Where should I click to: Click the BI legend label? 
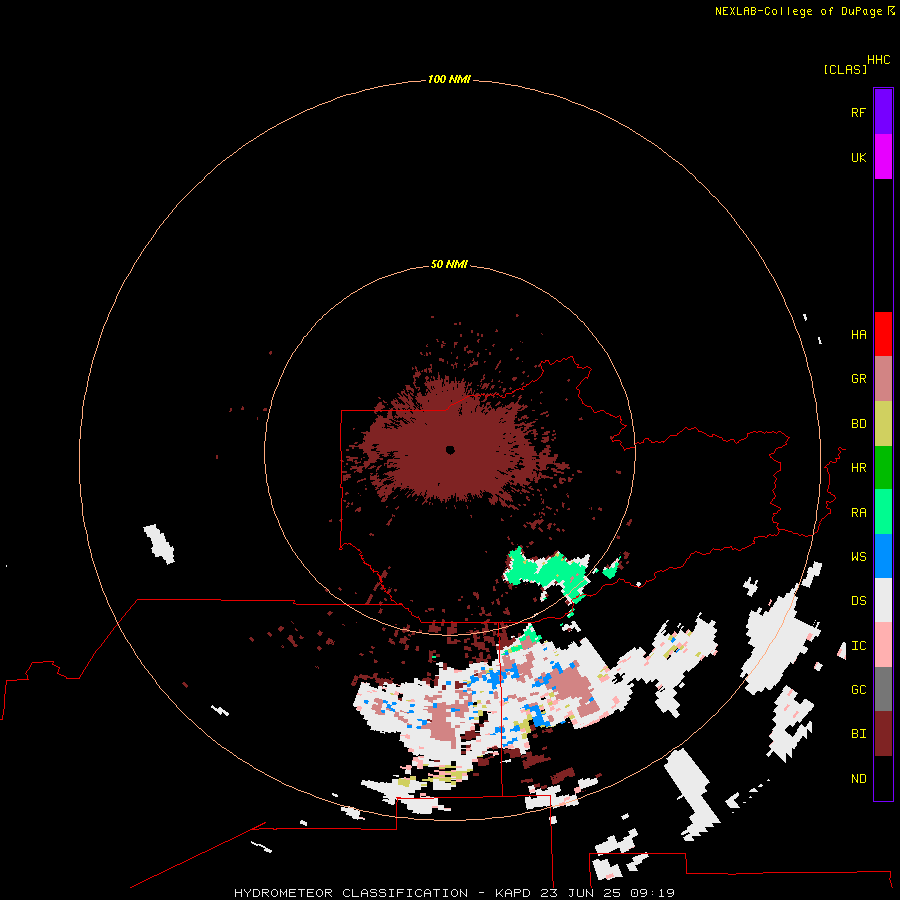(858, 734)
